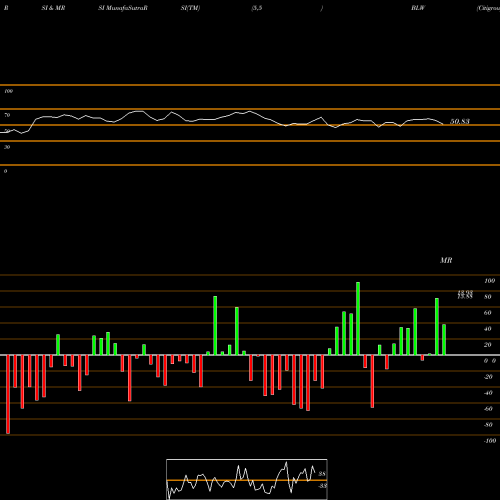
Task: Click the 30 label on RSI axis
Action: [7, 147]
